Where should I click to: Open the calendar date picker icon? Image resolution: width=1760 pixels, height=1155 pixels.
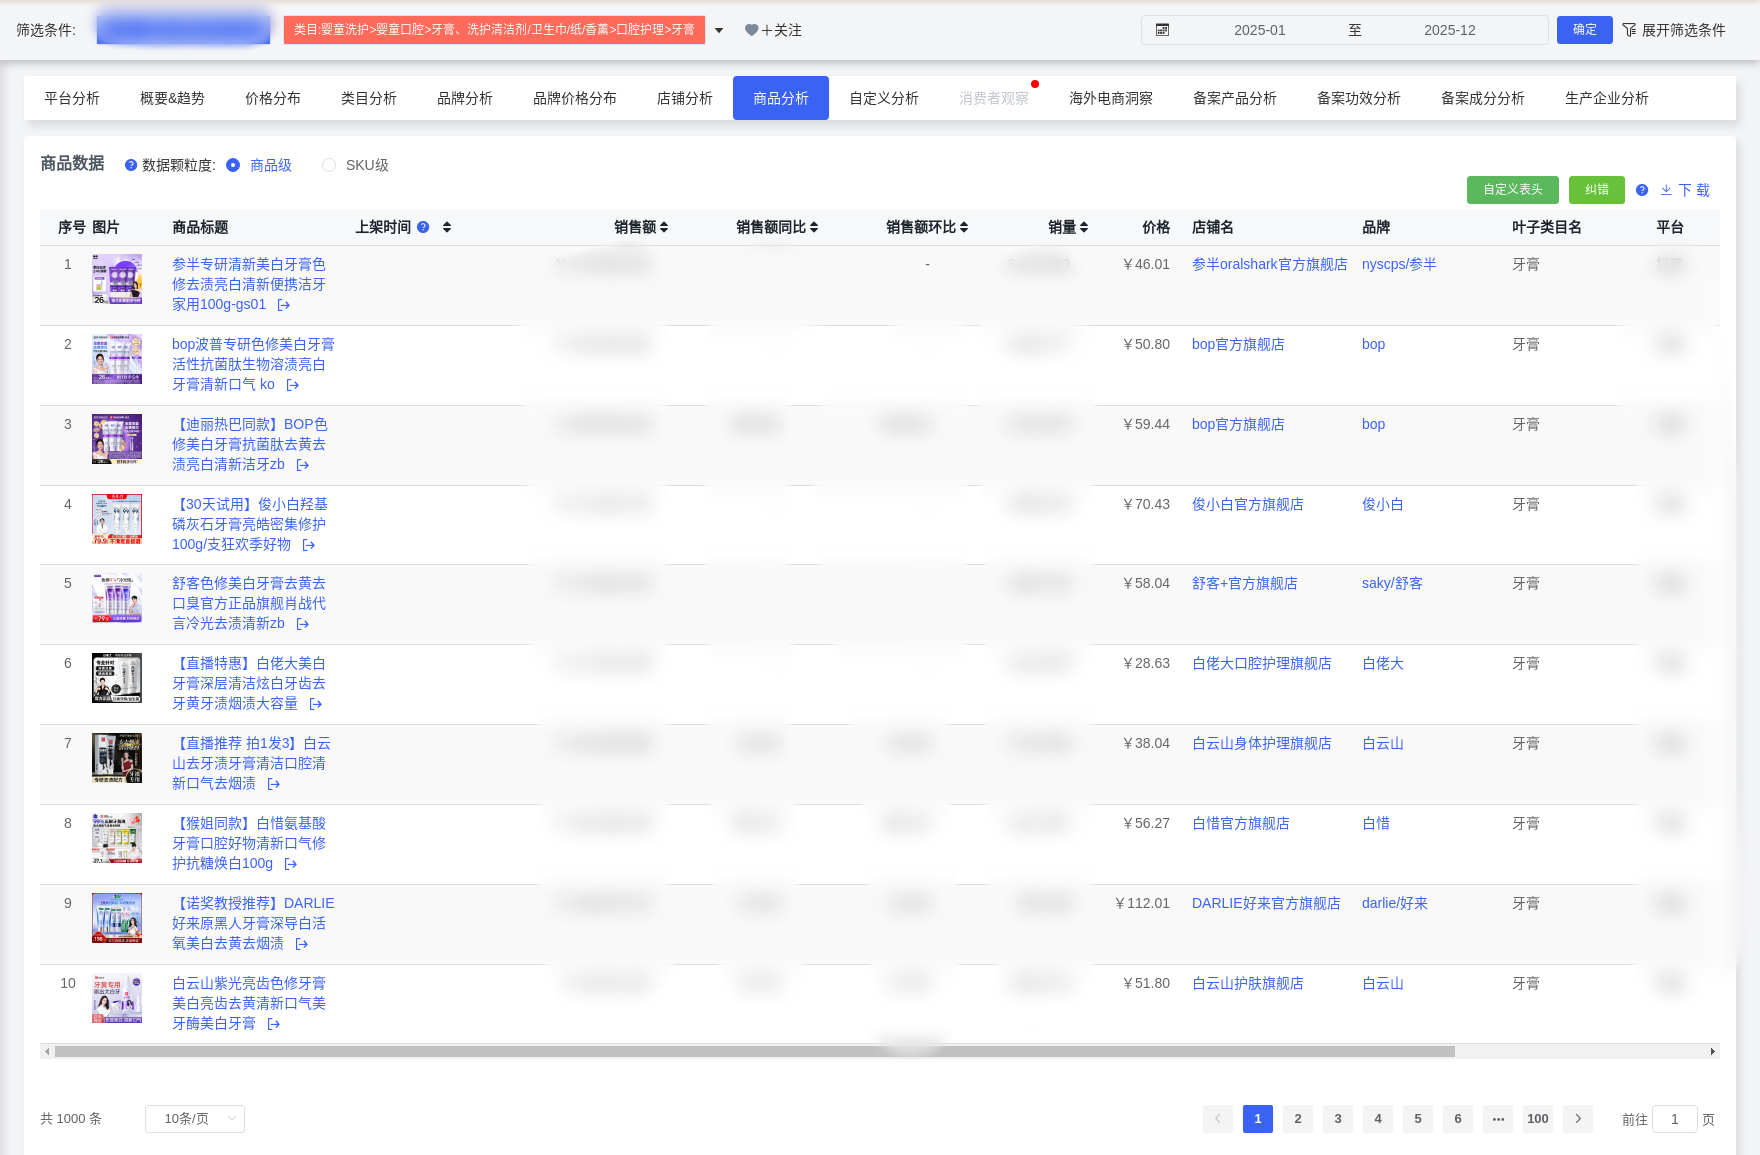pos(1163,30)
